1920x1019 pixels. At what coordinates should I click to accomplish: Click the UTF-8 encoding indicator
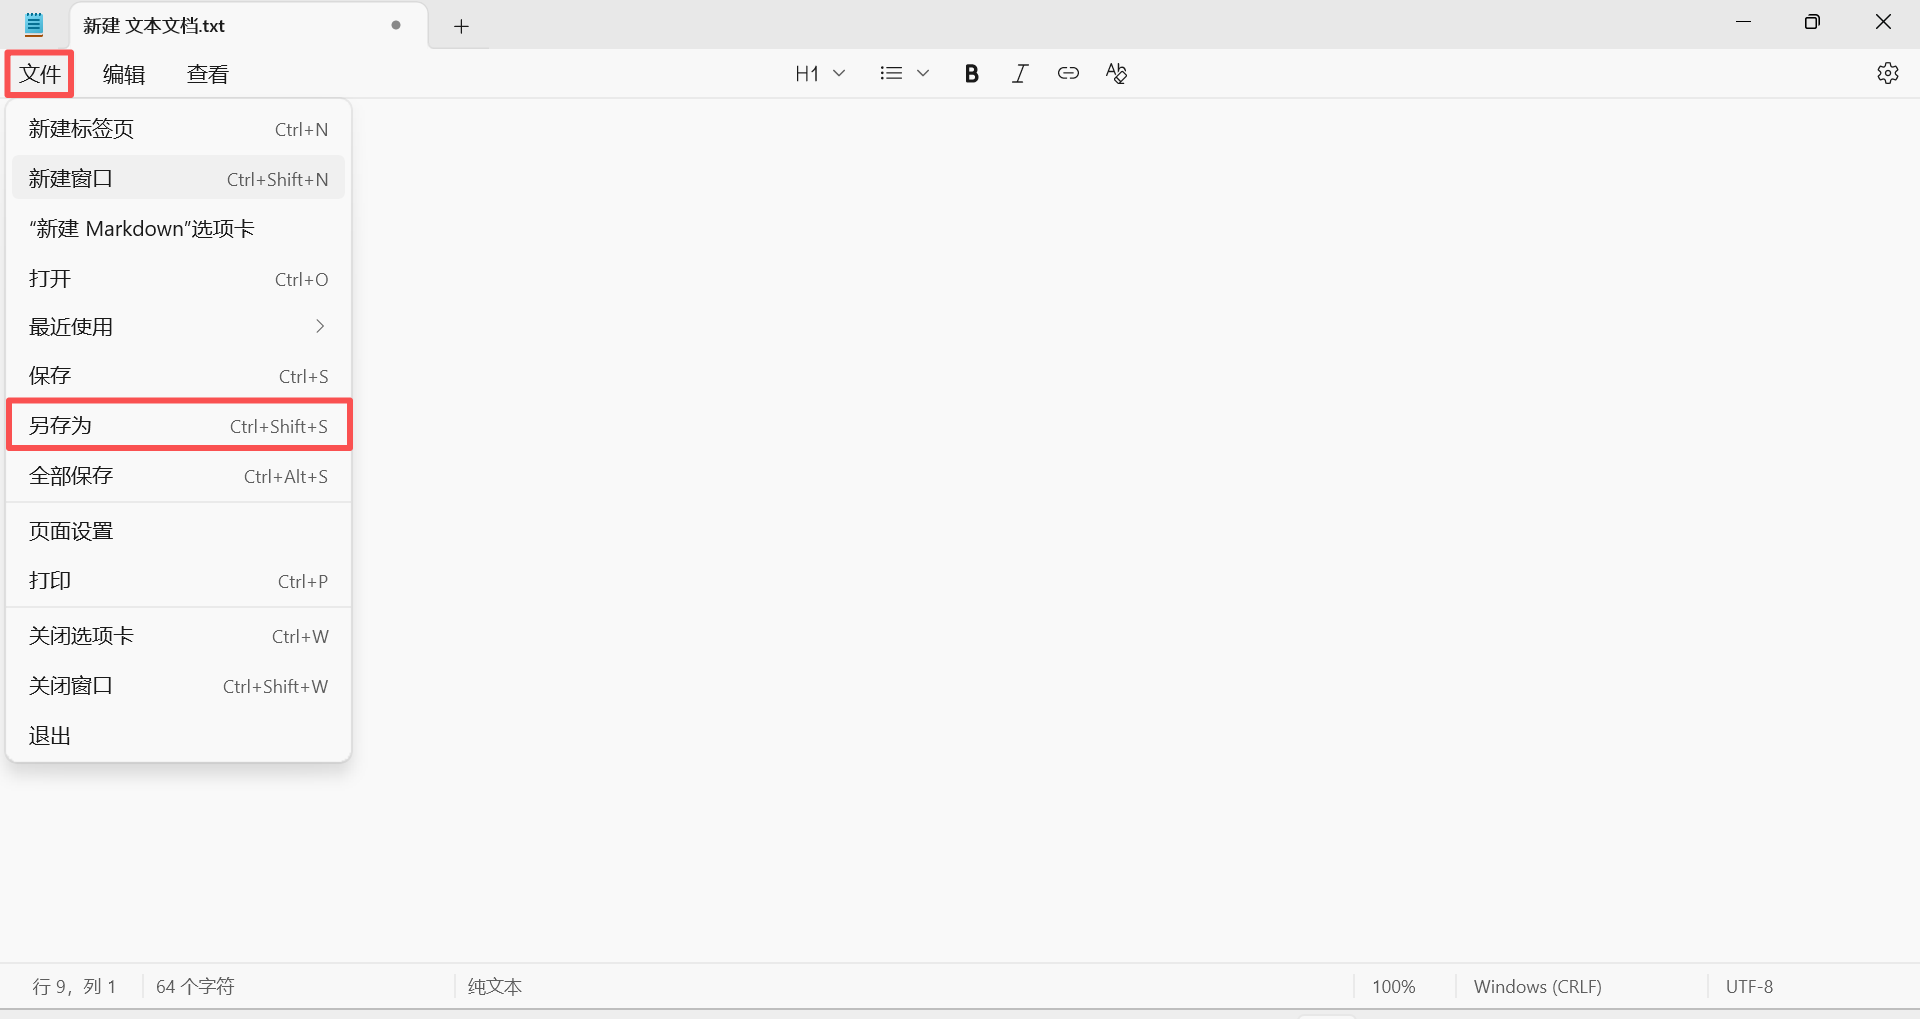[x=1749, y=986]
